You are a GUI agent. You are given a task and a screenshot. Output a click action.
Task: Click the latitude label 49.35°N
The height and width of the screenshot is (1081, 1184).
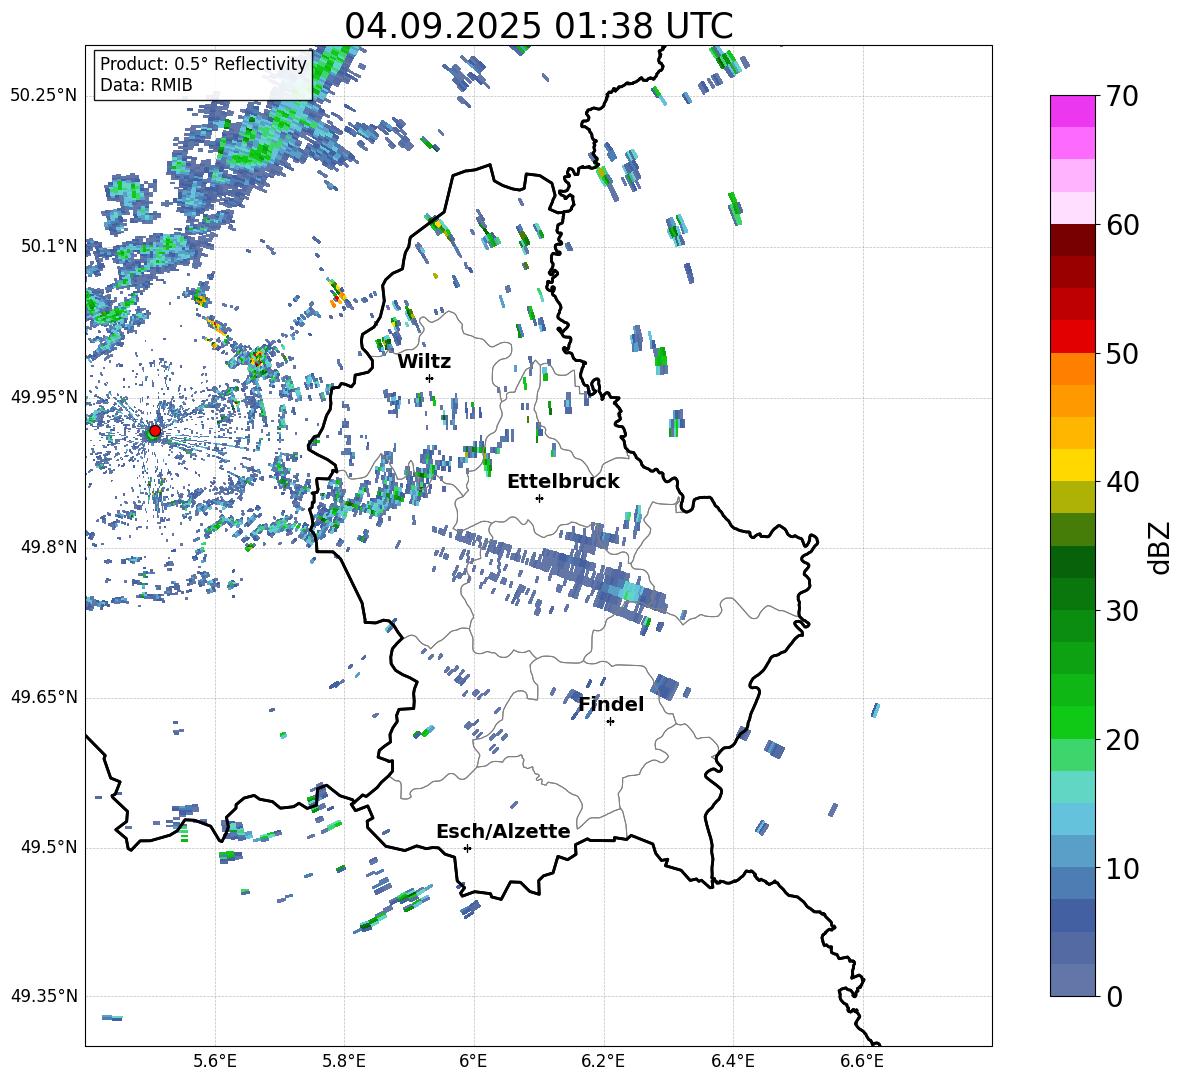[x=44, y=996]
